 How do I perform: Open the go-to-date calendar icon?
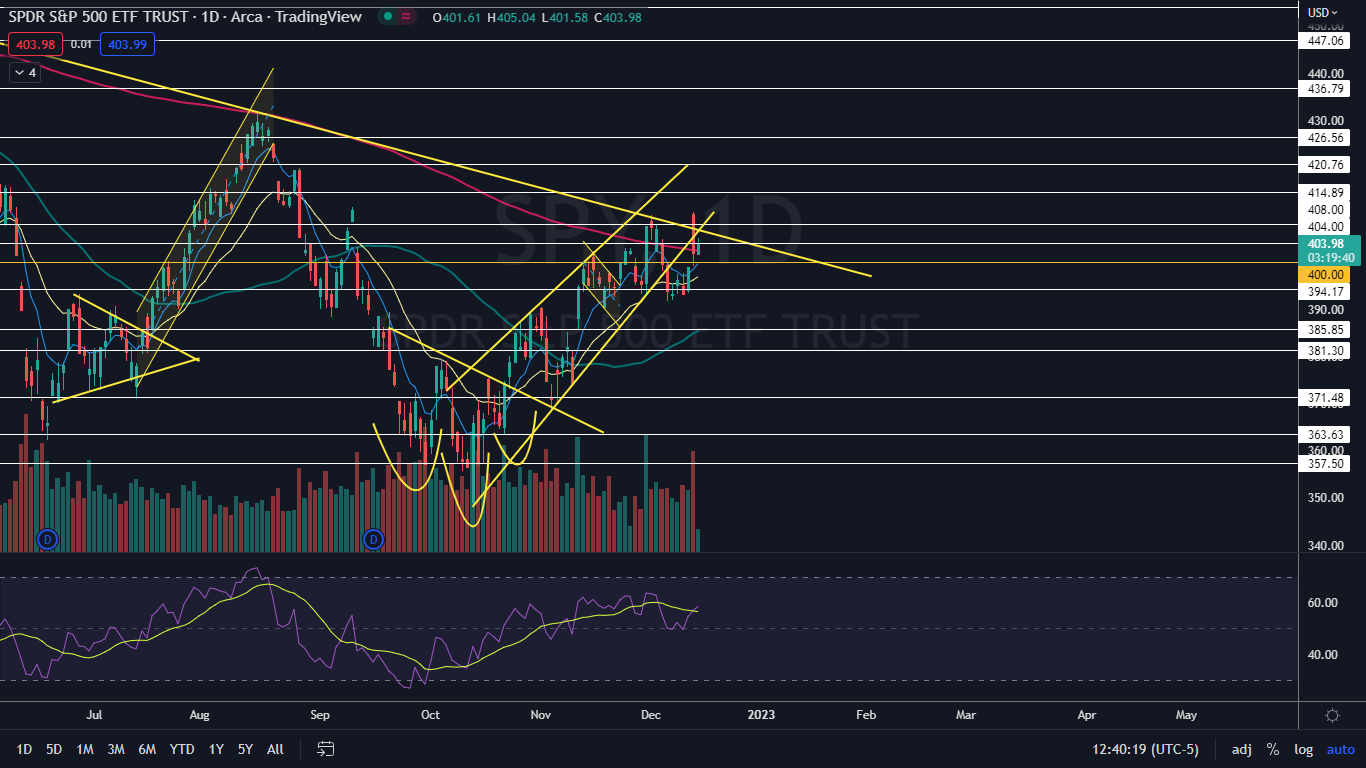tap(325, 749)
